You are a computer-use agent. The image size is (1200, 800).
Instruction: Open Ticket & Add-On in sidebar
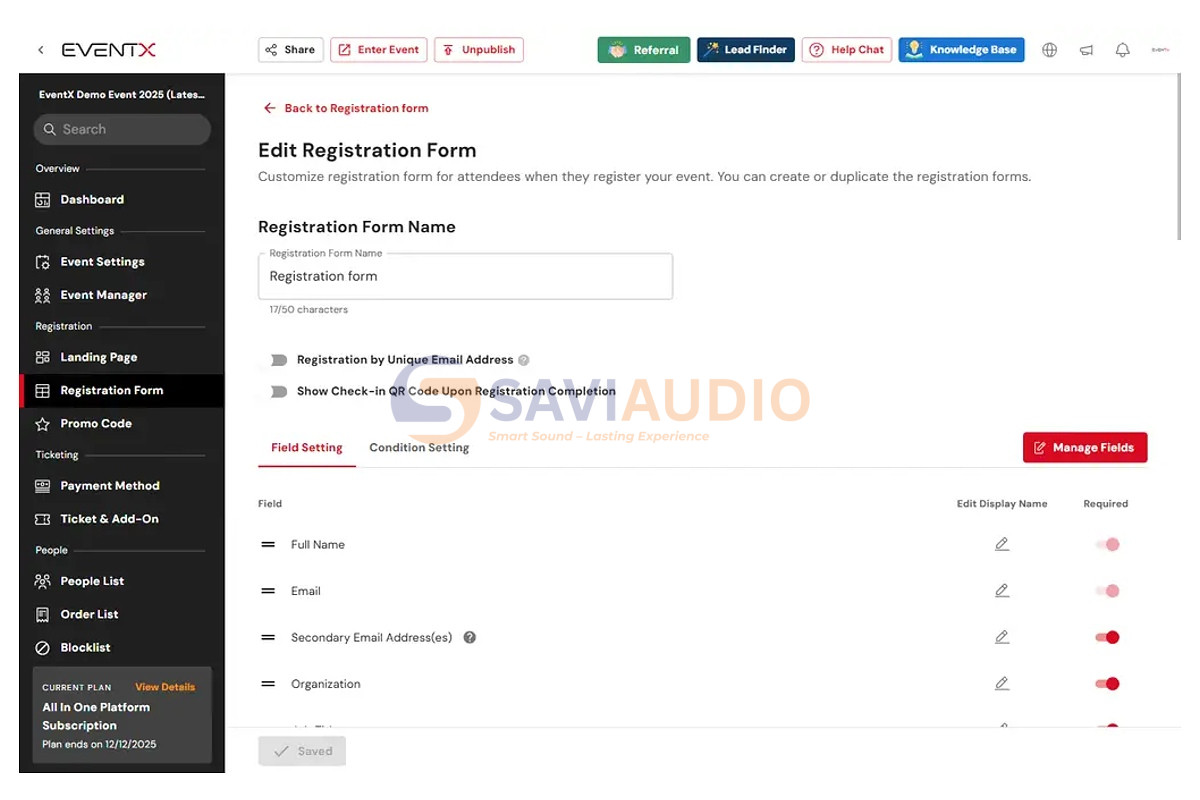(x=122, y=519)
